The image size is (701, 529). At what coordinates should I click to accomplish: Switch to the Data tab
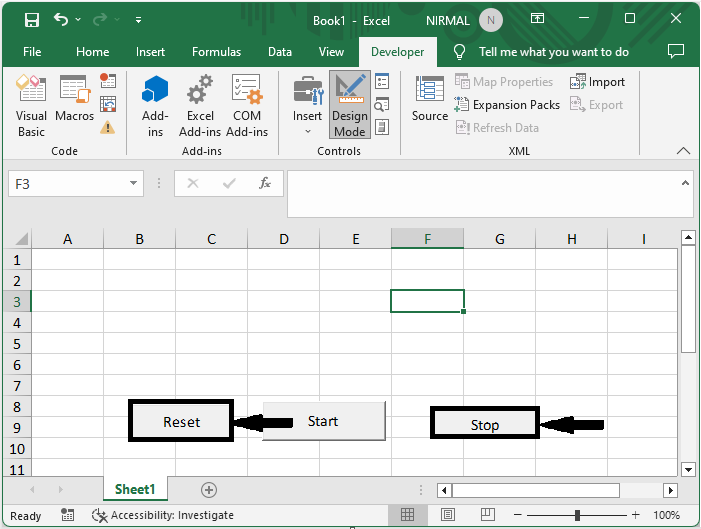point(280,52)
